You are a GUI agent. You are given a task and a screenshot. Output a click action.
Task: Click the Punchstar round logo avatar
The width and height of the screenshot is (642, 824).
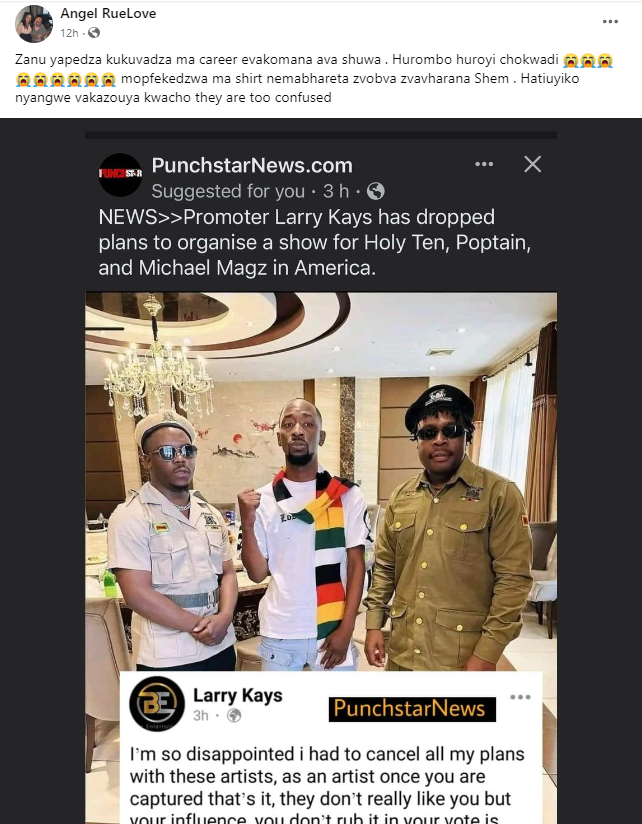click(x=120, y=174)
